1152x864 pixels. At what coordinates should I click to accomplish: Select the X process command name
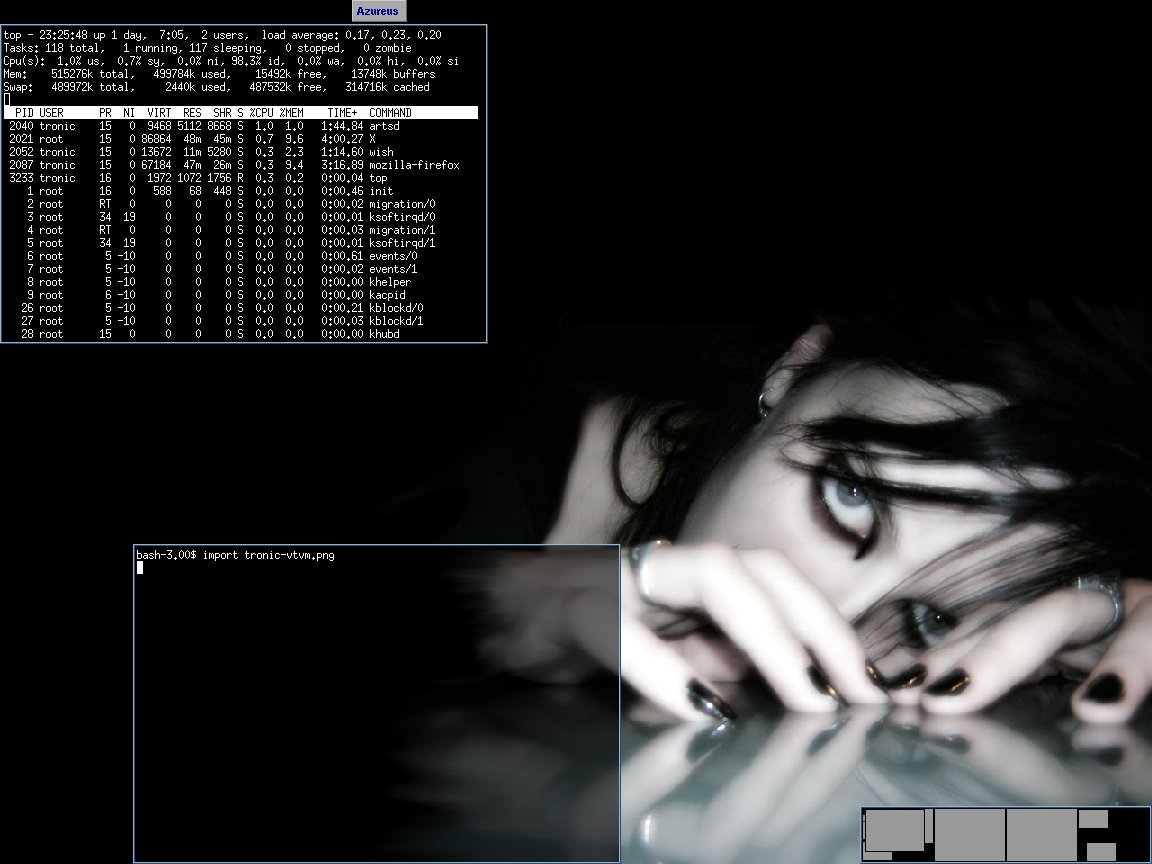click(372, 139)
